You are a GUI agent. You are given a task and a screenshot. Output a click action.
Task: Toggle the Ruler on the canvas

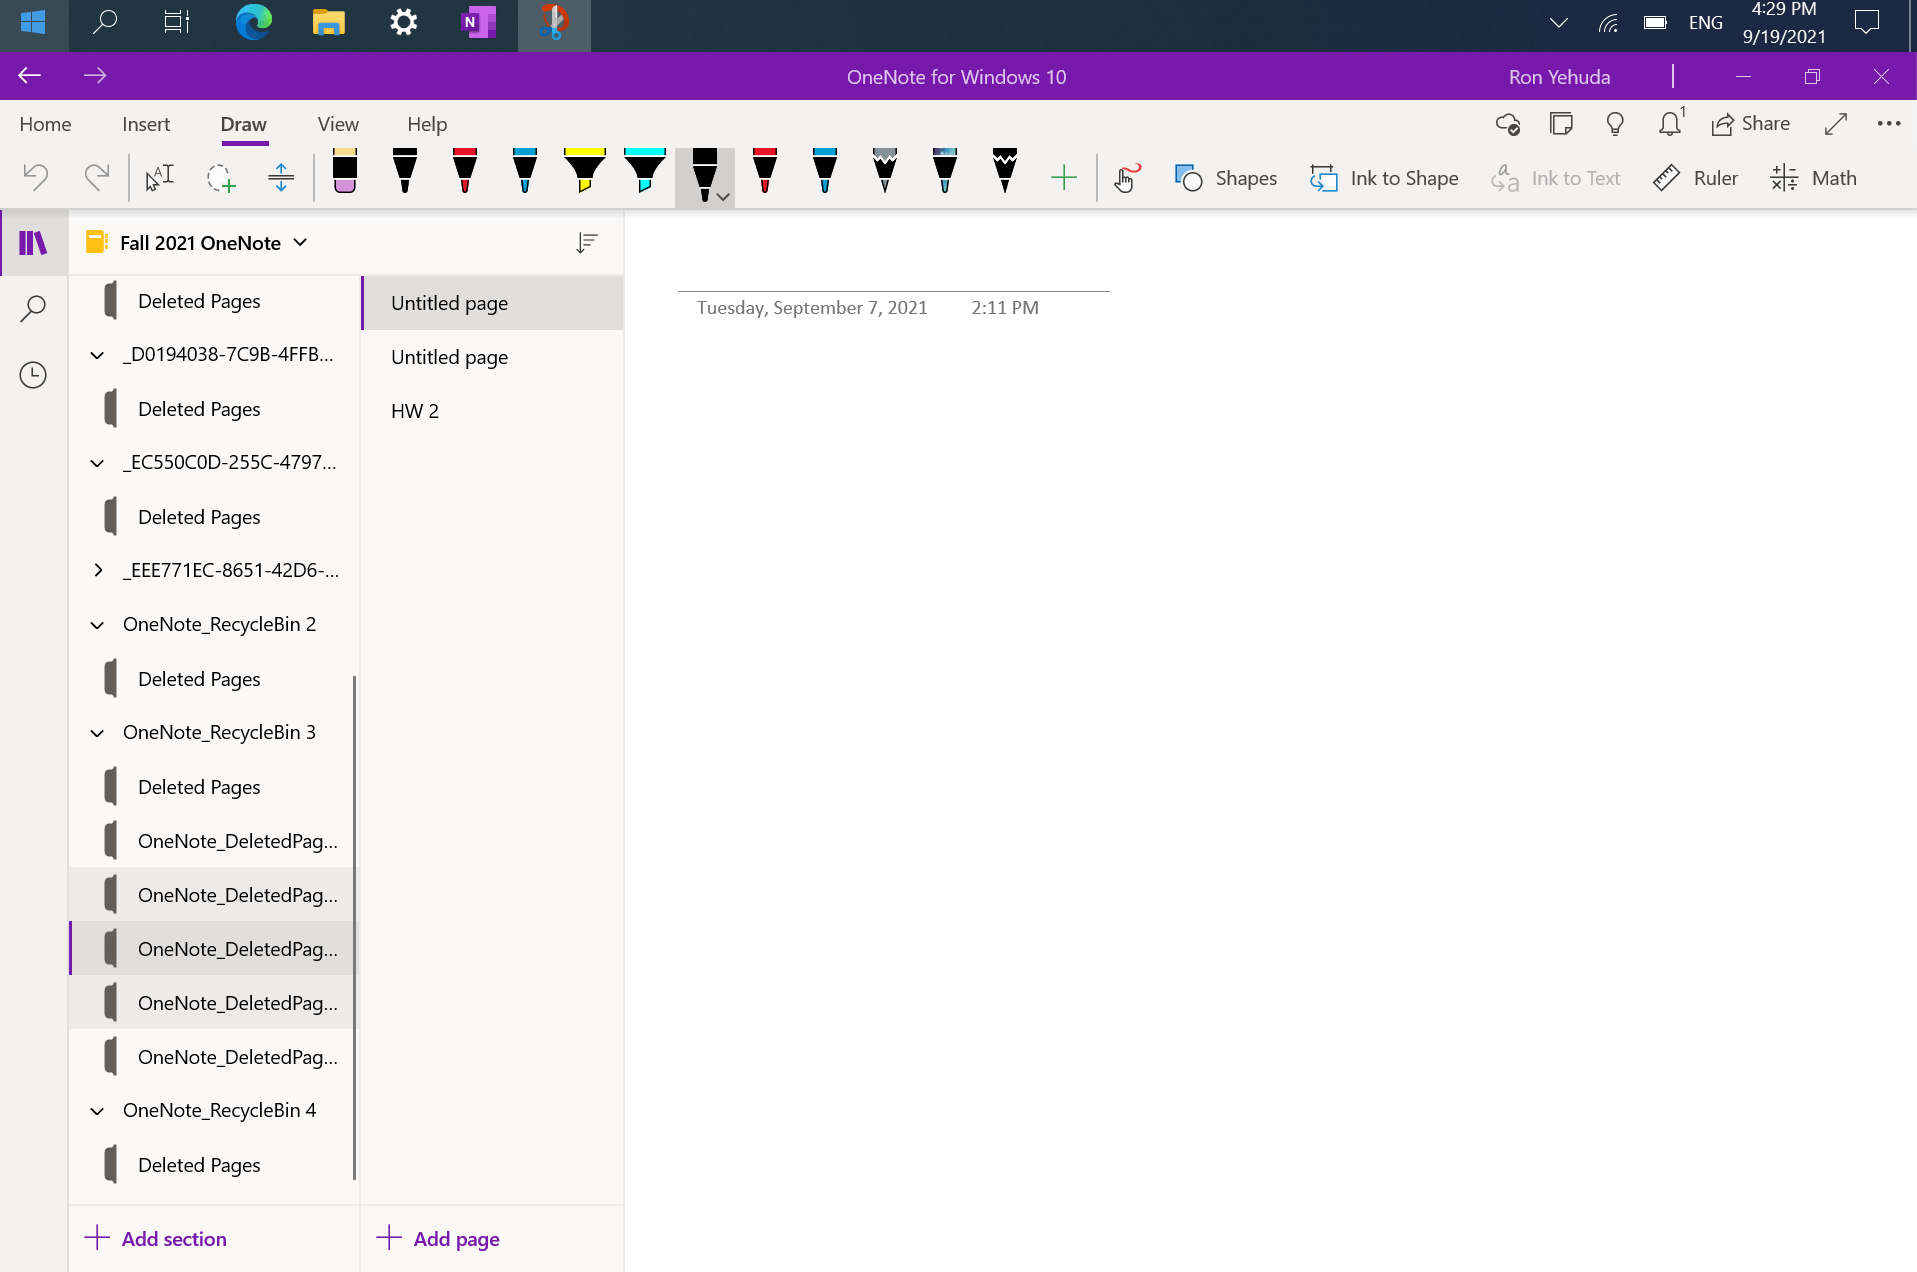1696,177
